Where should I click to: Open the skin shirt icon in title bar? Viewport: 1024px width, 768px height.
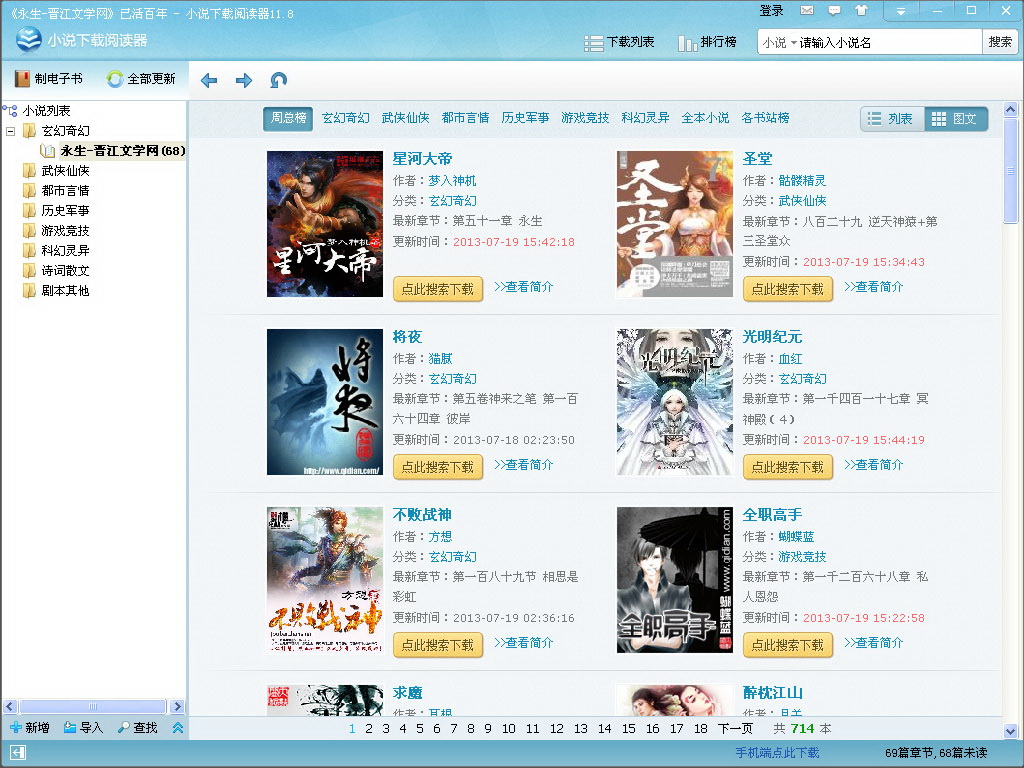click(x=861, y=11)
